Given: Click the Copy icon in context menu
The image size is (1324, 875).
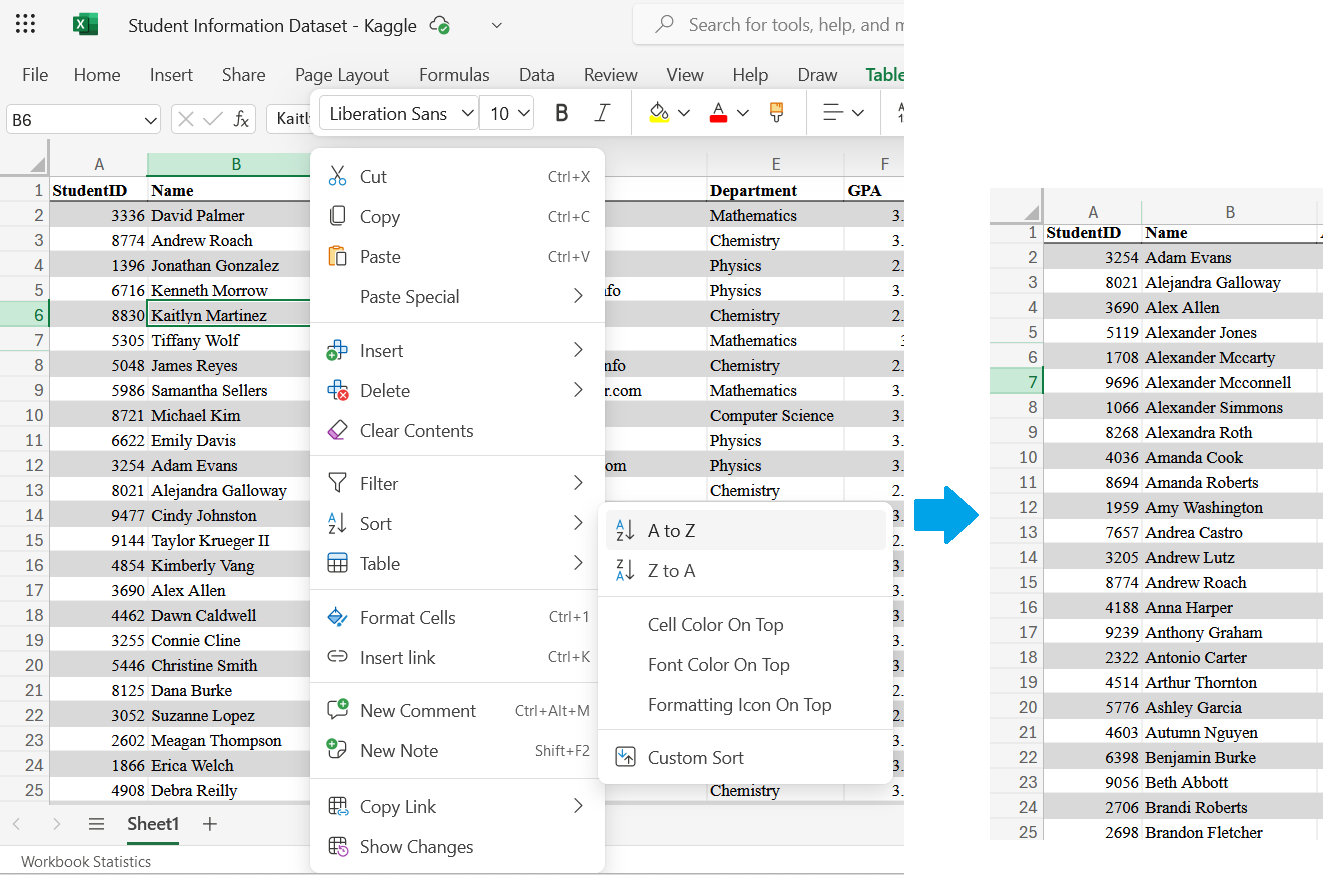Looking at the screenshot, I should coord(338,216).
